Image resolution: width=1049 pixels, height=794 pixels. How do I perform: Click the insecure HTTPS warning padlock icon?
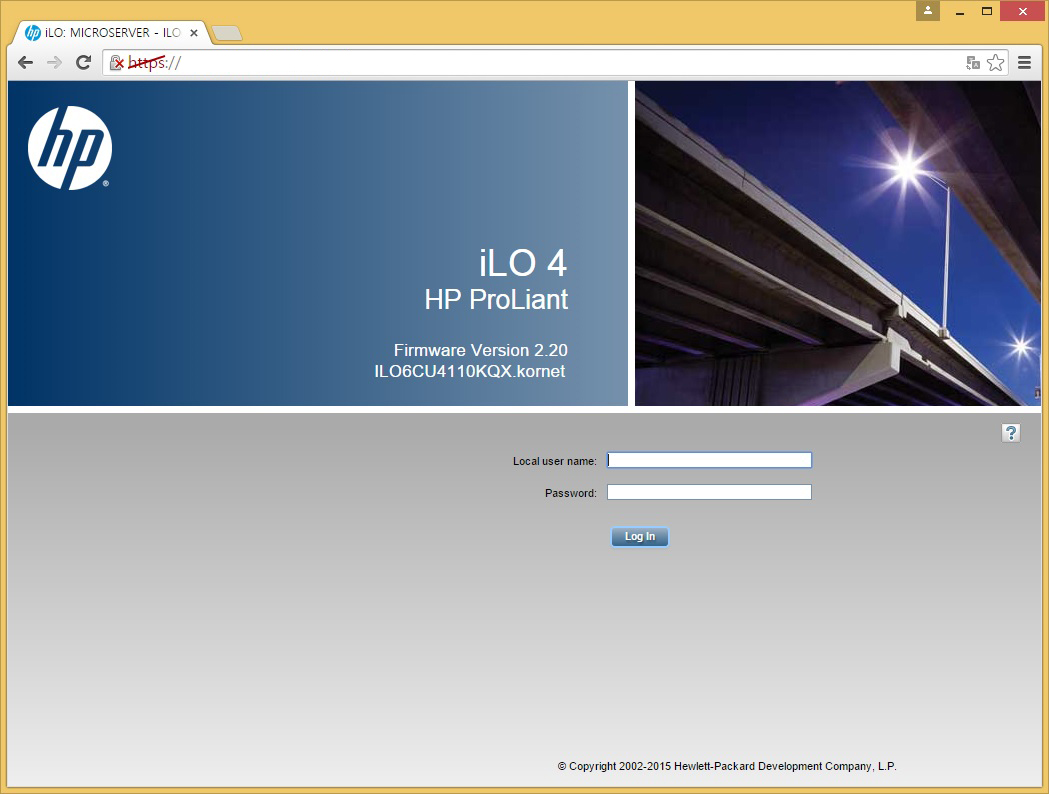click(117, 63)
